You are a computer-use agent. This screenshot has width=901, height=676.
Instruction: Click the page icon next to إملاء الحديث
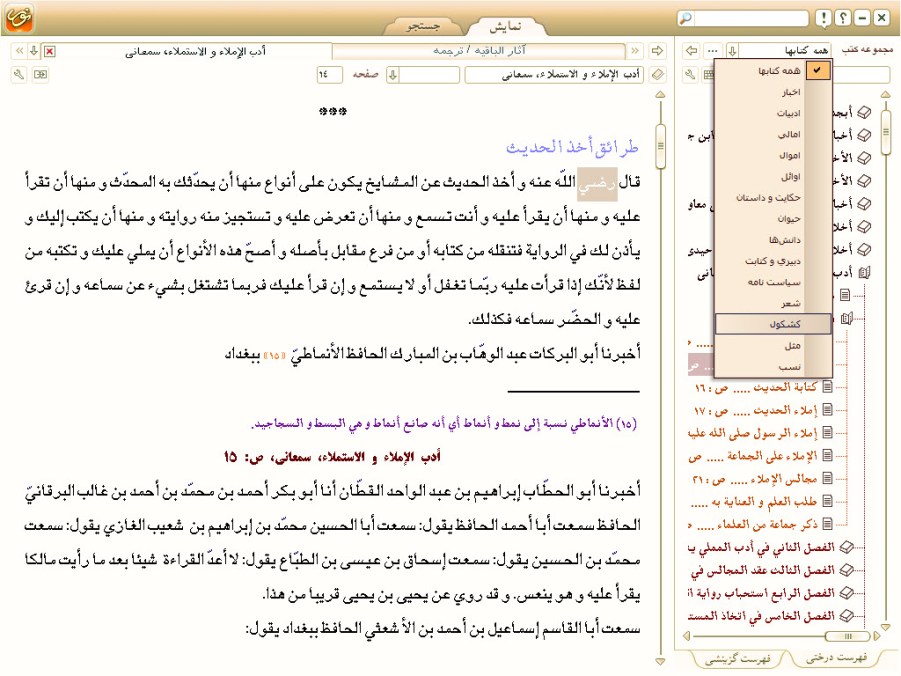[827, 409]
